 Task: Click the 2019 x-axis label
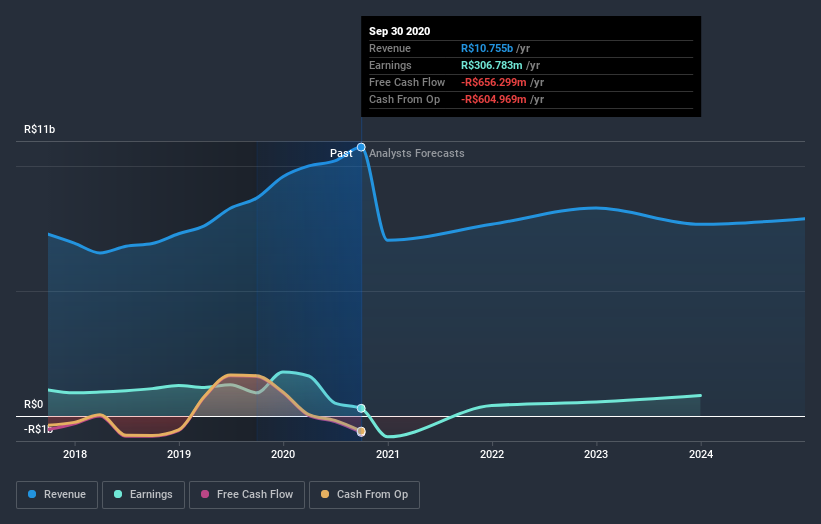point(179,454)
